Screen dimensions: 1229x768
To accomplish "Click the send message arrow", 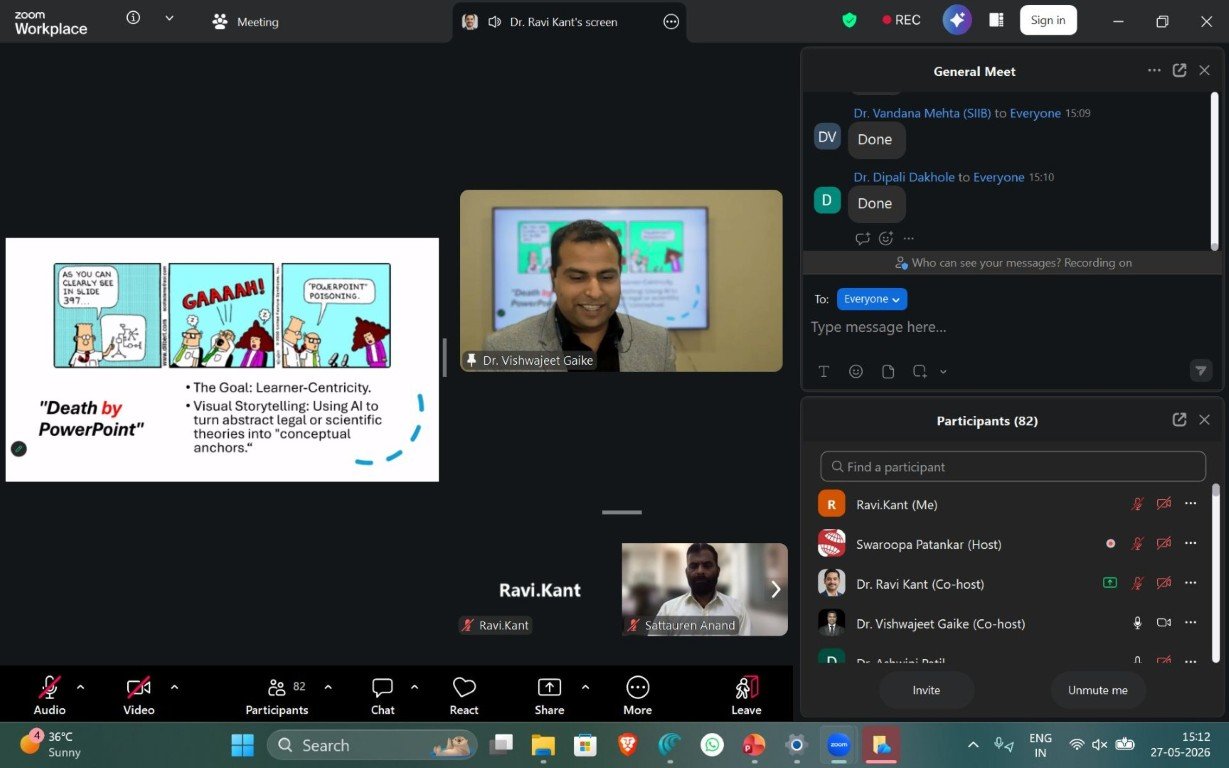I will (1201, 371).
